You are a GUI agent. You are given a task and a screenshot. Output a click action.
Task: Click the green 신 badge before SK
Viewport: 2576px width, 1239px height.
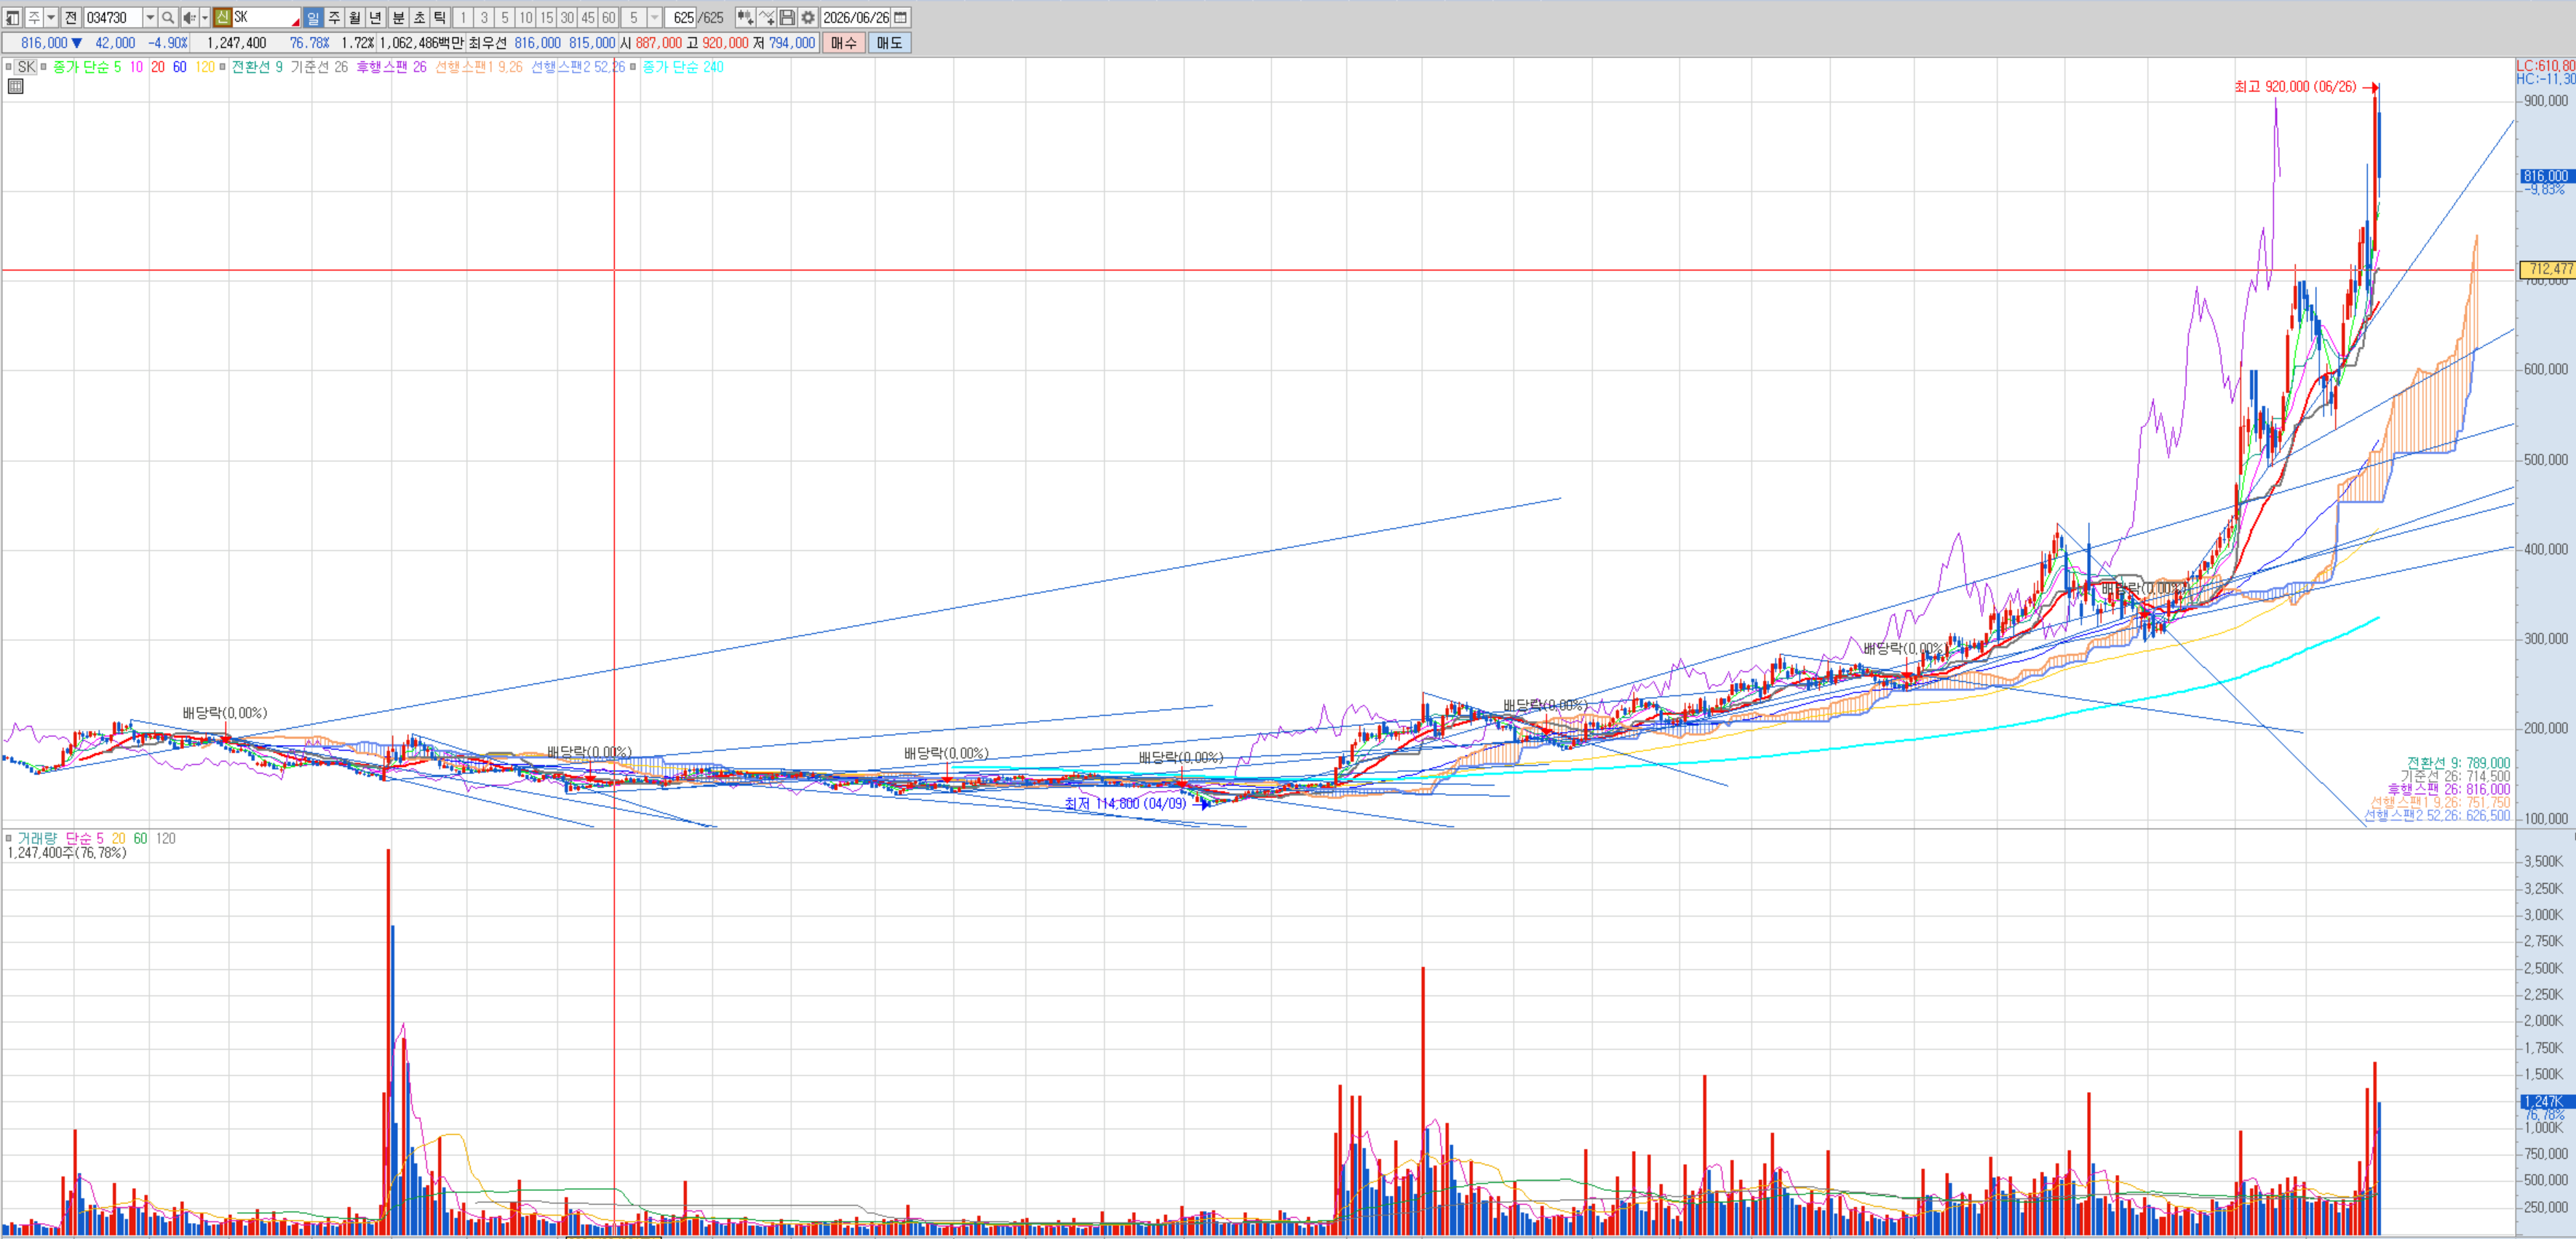tap(222, 18)
